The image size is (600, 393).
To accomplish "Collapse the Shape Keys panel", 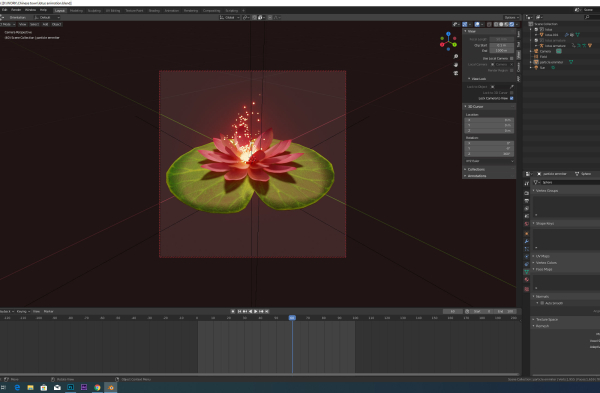I will [534, 223].
